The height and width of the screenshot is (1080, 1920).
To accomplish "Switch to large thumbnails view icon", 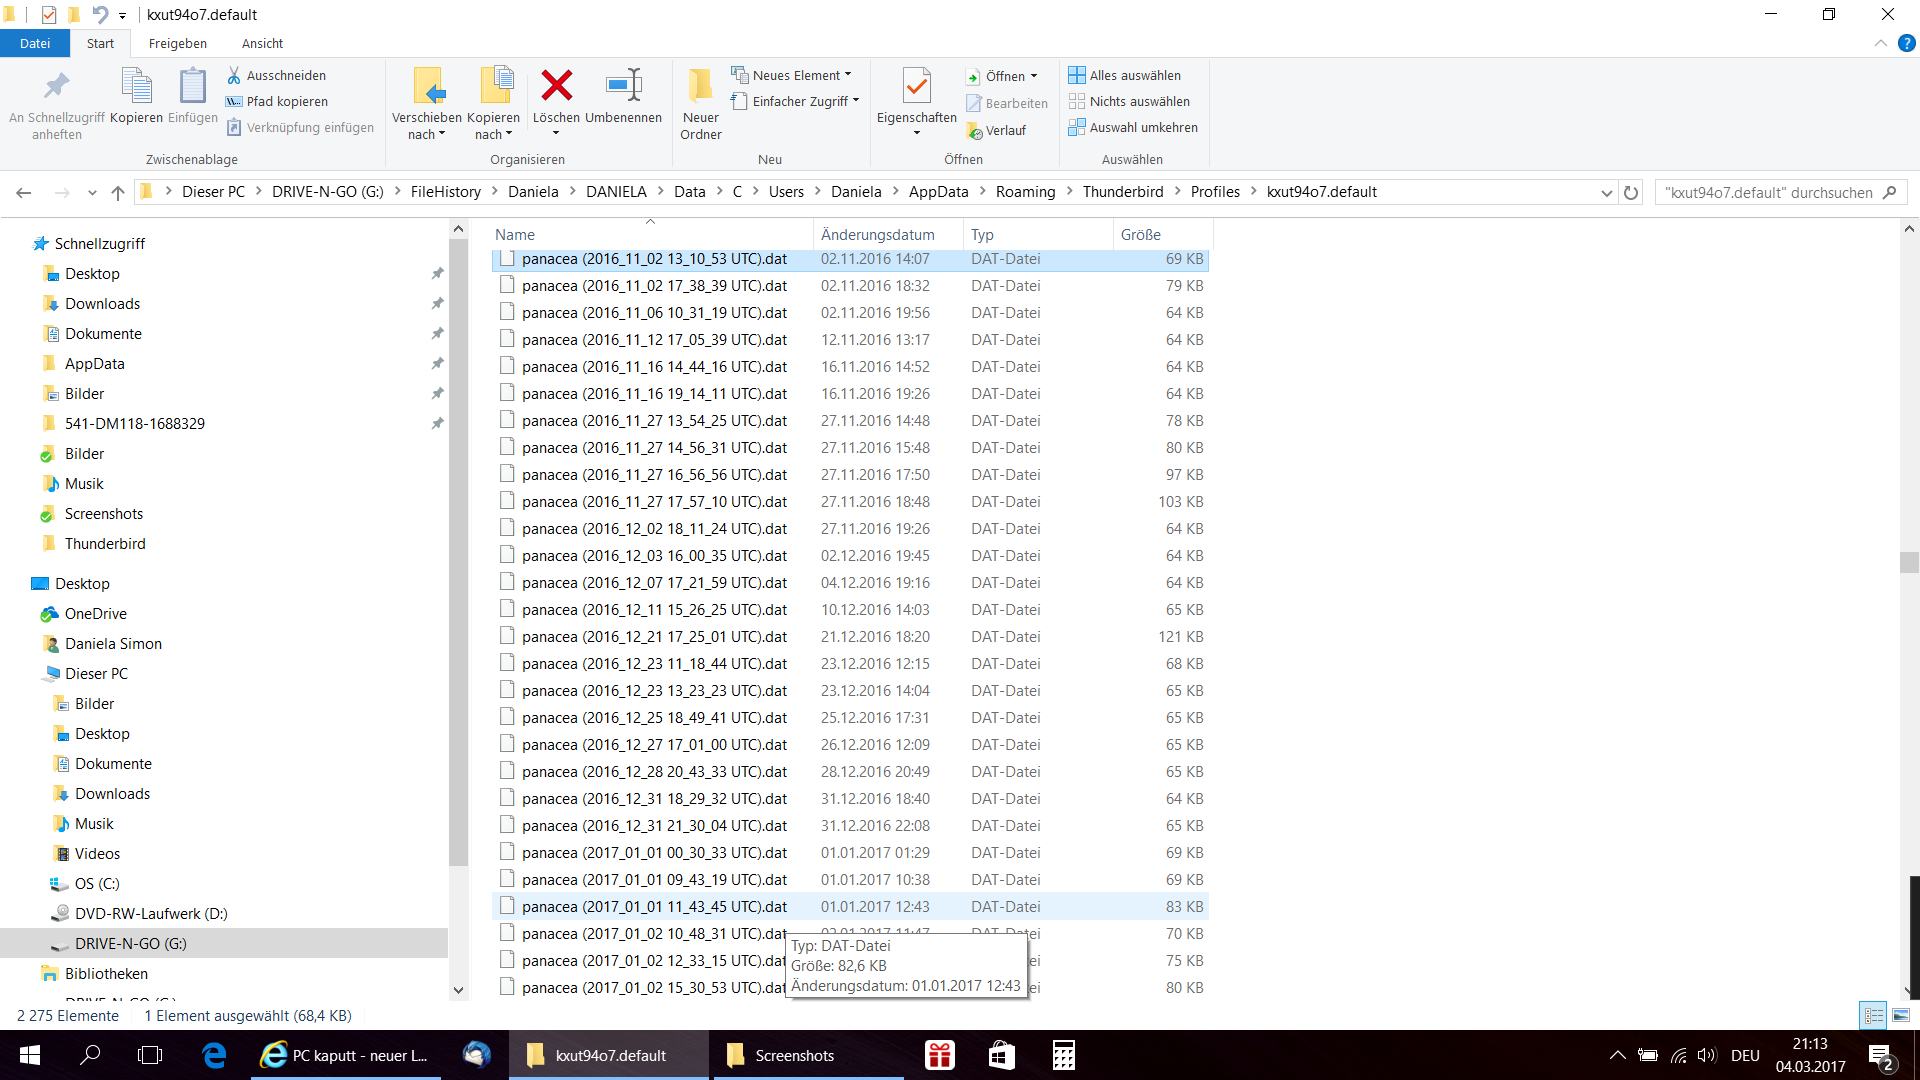I will click(1901, 1015).
